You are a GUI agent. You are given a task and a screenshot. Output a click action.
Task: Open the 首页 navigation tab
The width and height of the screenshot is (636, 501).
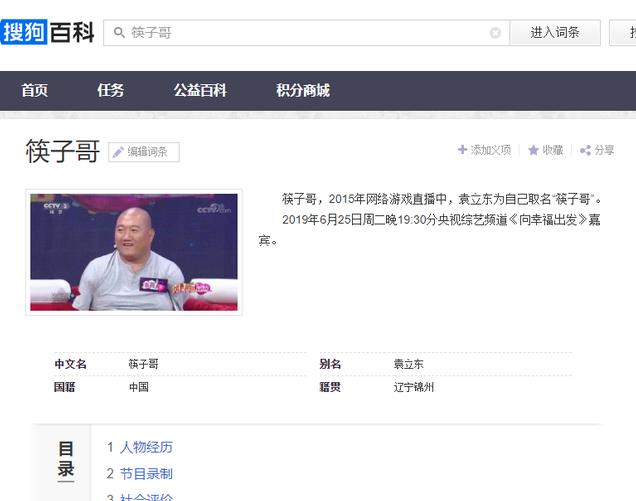(34, 90)
